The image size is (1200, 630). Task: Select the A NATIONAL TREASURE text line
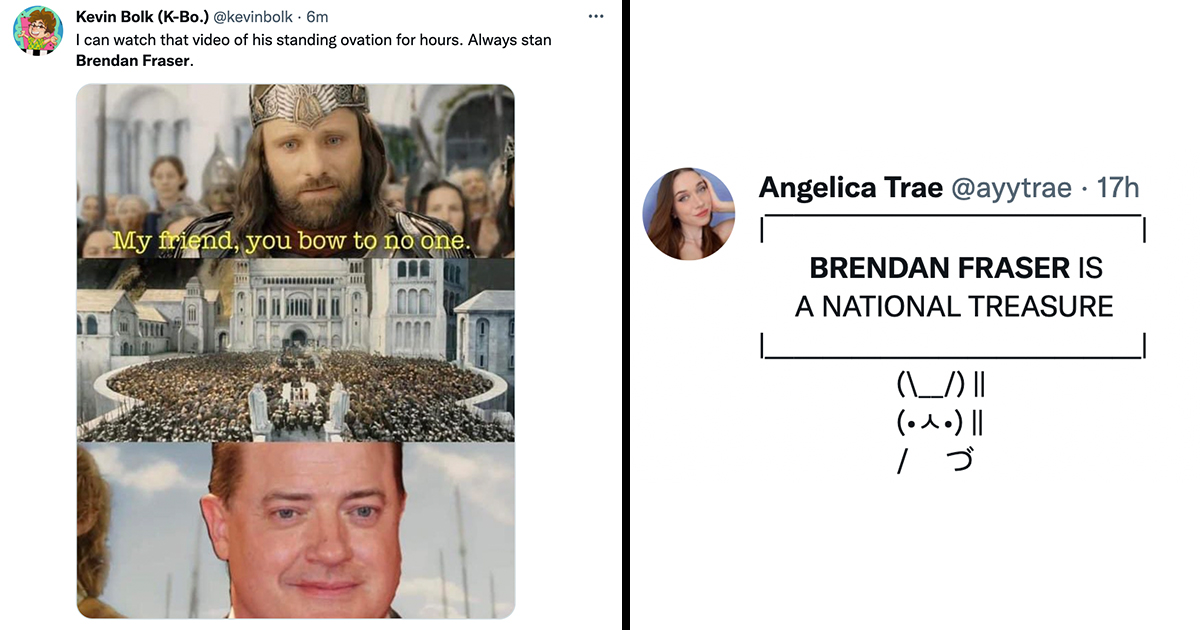coord(954,306)
